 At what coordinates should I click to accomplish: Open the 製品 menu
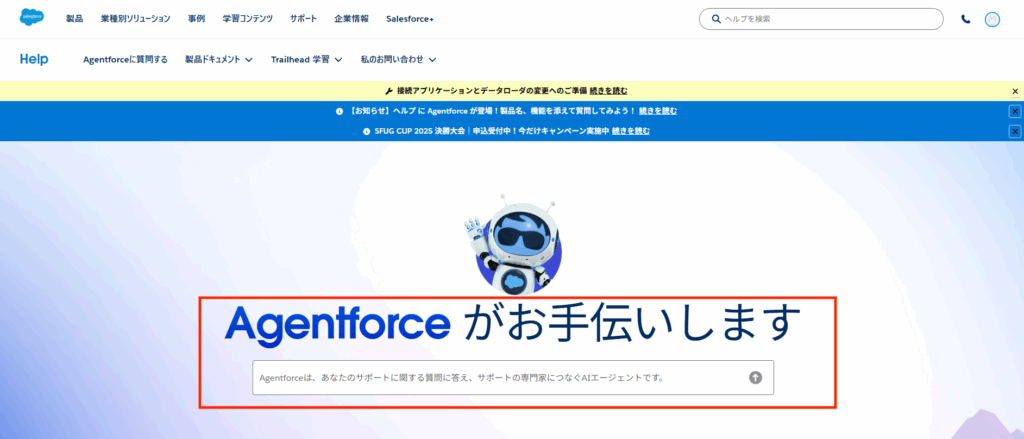click(x=75, y=19)
